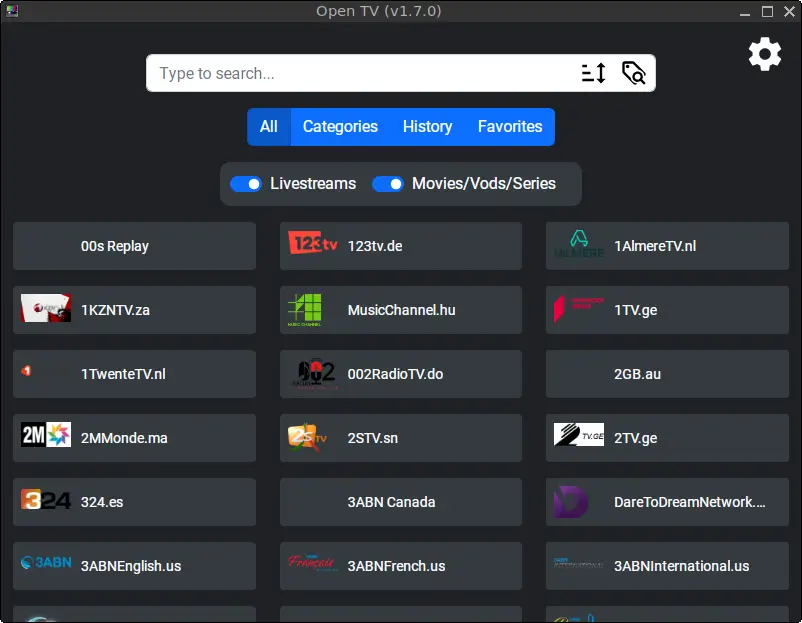The height and width of the screenshot is (623, 802).
Task: Open settings with the gear icon
Action: [765, 54]
